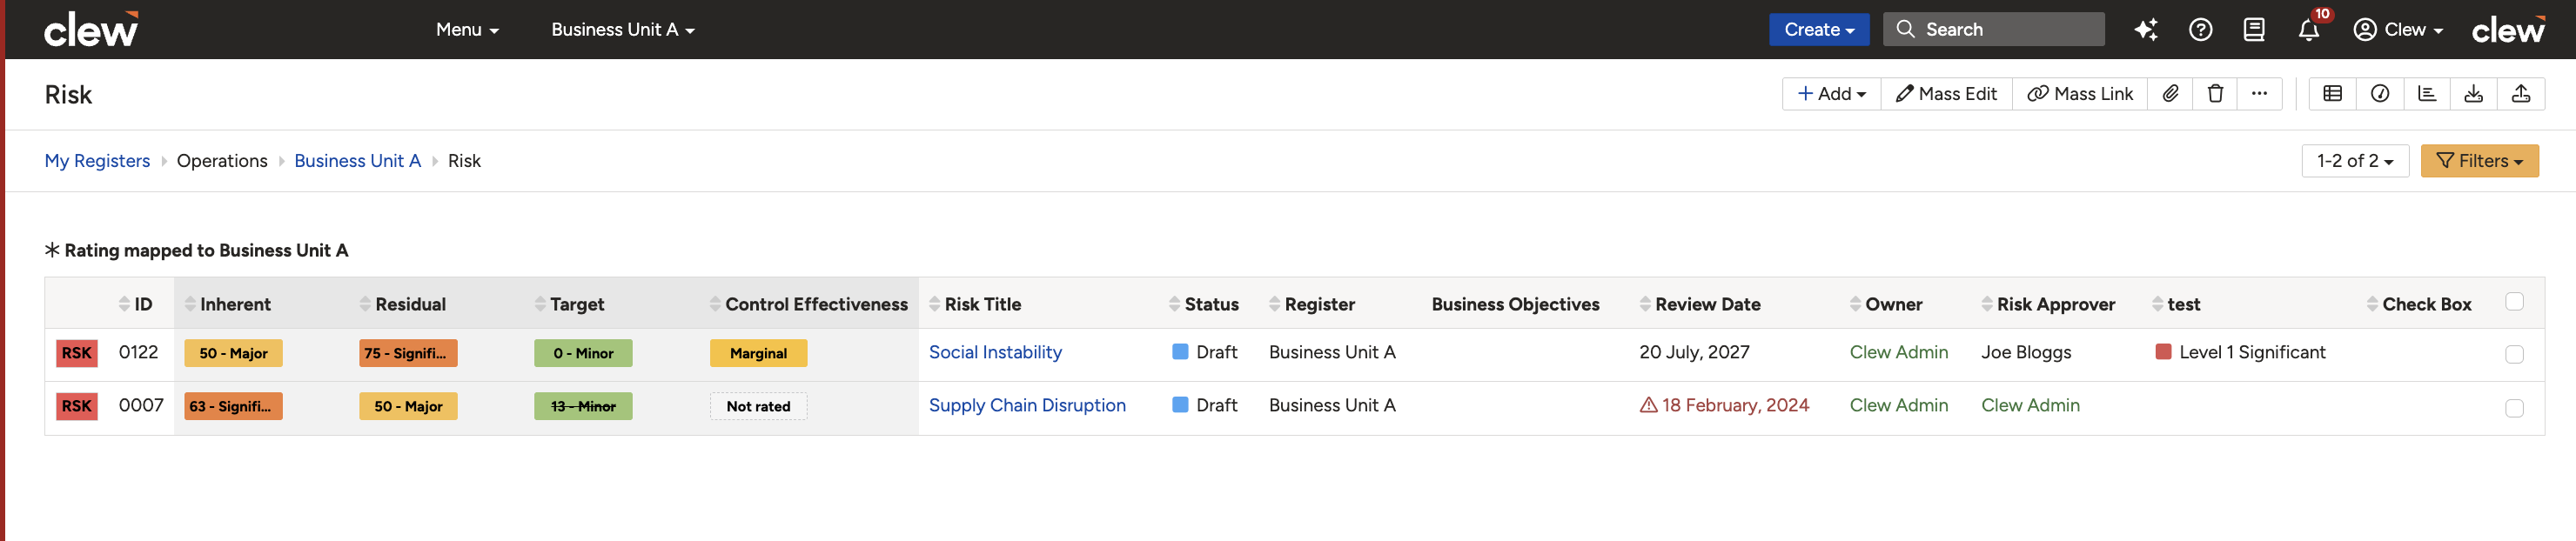Open the Social Instability risk link
This screenshot has height=541, width=2576.
(995, 353)
